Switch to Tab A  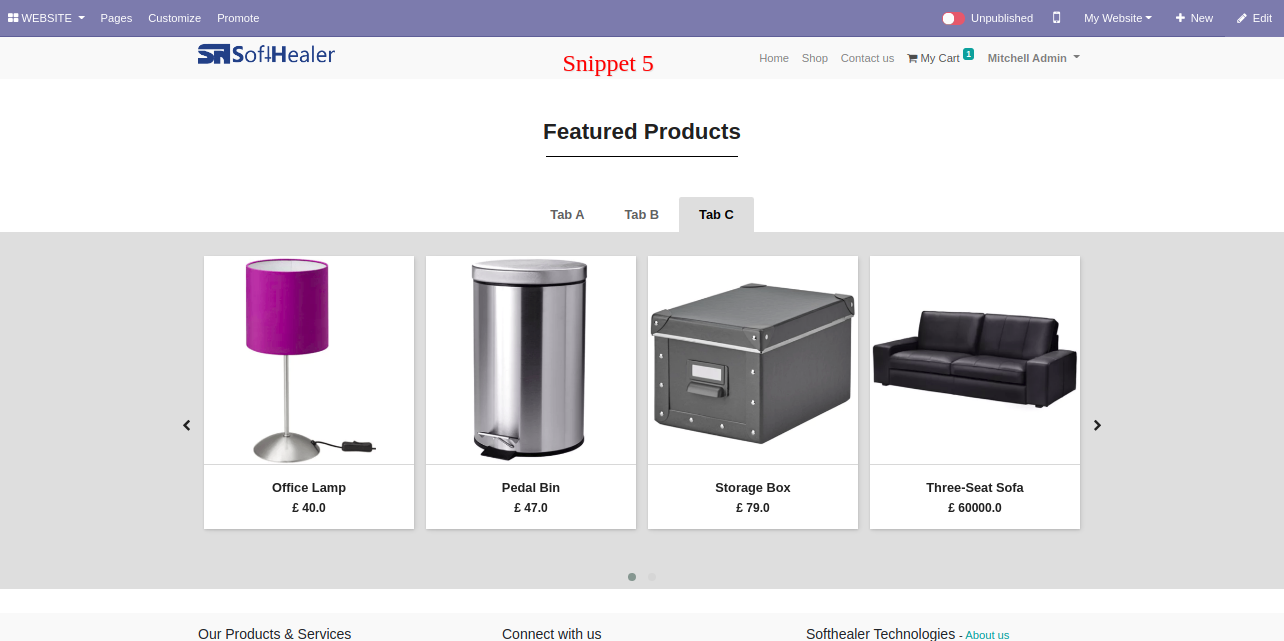pos(567,215)
